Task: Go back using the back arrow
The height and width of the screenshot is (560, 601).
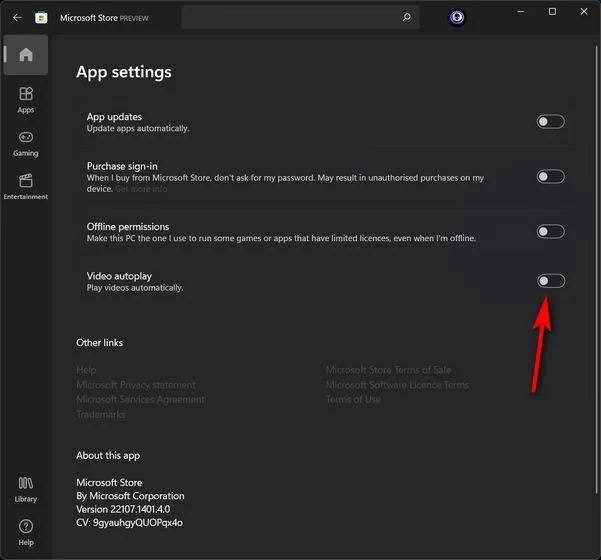Action: tap(17, 18)
